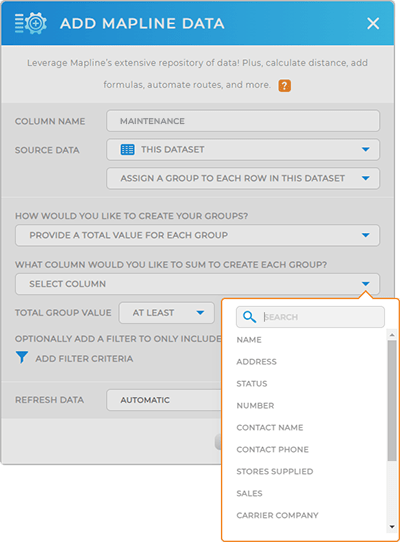The height and width of the screenshot is (542, 400).
Task: Open the This Dataset source dropdown
Action: 243,150
